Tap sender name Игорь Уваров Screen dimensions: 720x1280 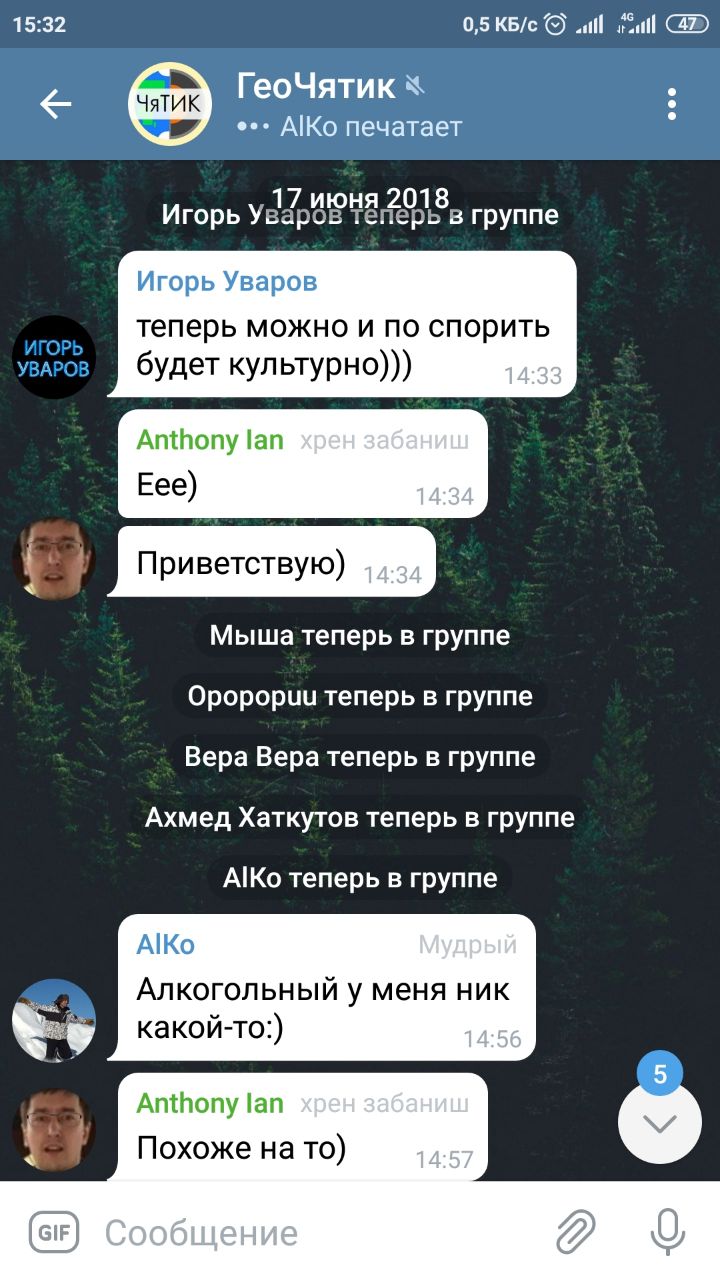coord(227,282)
